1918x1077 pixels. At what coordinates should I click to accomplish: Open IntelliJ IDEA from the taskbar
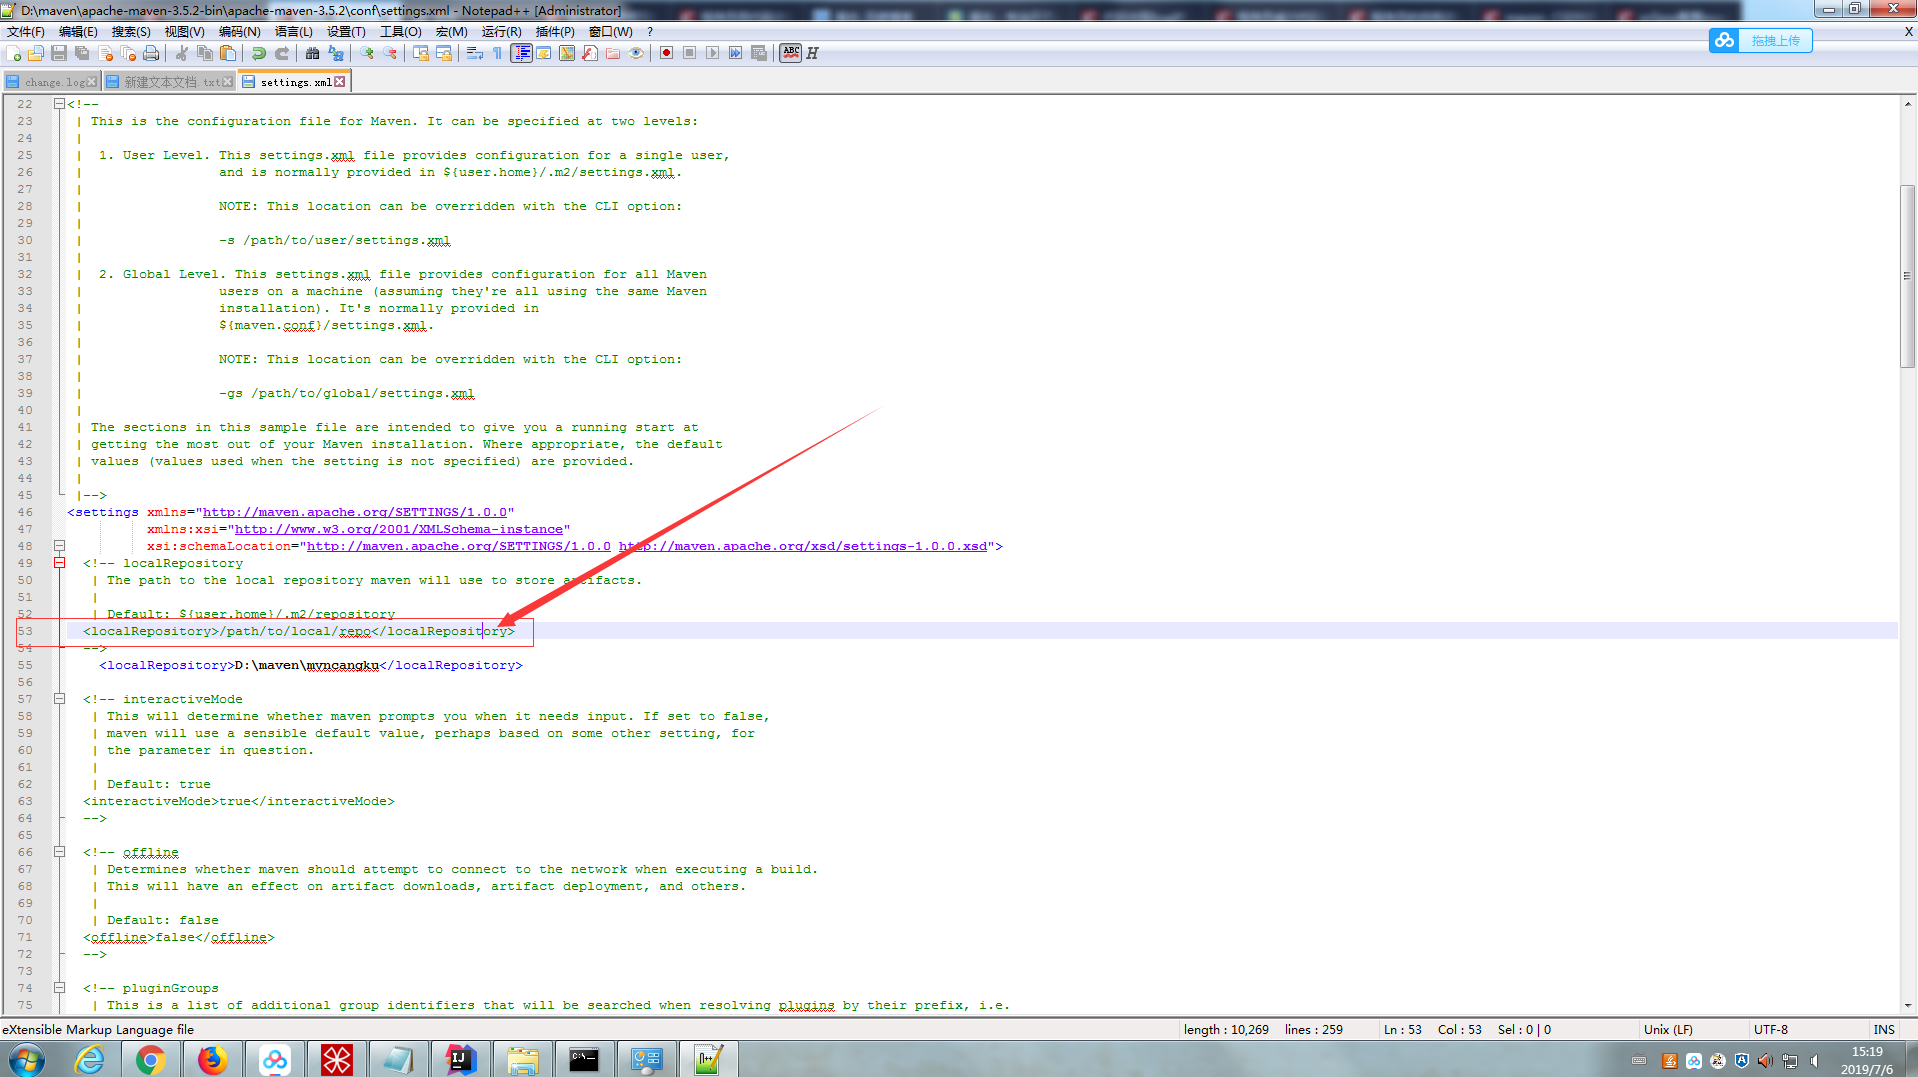[460, 1060]
